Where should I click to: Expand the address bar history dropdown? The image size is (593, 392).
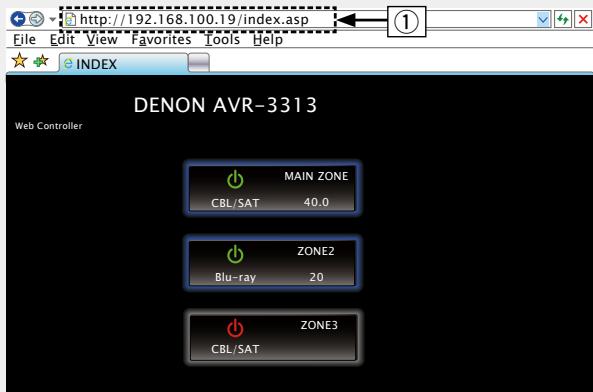click(543, 19)
